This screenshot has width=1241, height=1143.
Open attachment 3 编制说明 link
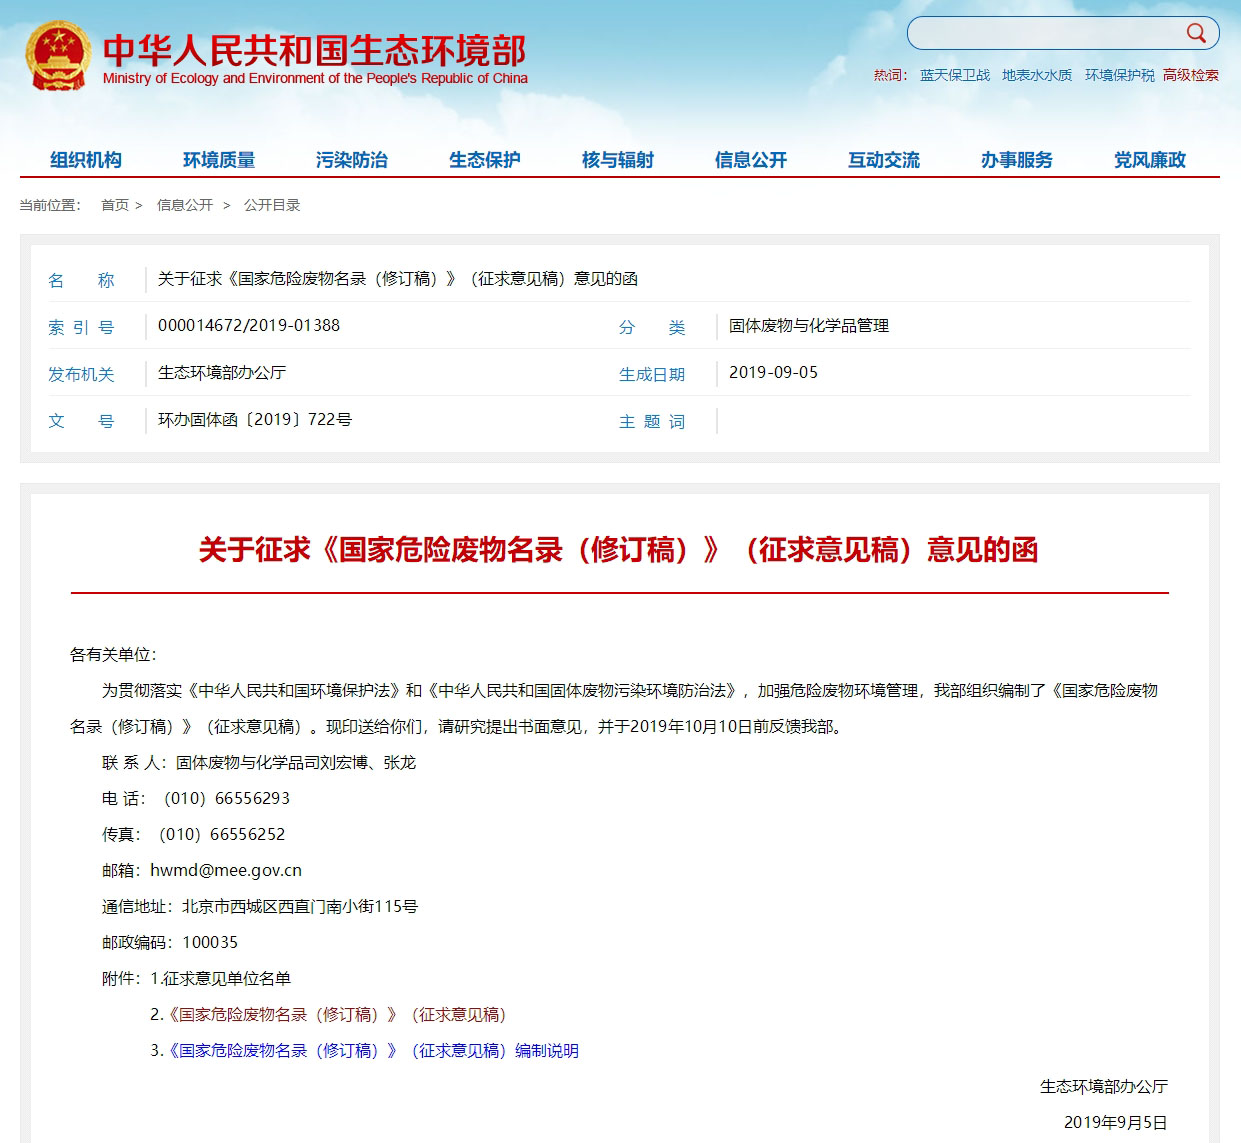[x=374, y=1051]
